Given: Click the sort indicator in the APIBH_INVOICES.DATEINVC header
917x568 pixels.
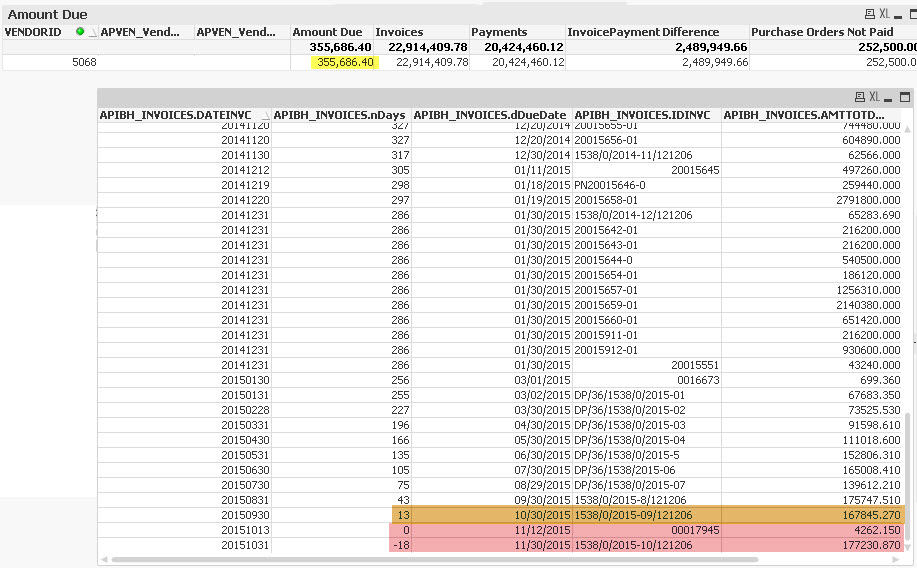Looking at the screenshot, I should 266,116.
